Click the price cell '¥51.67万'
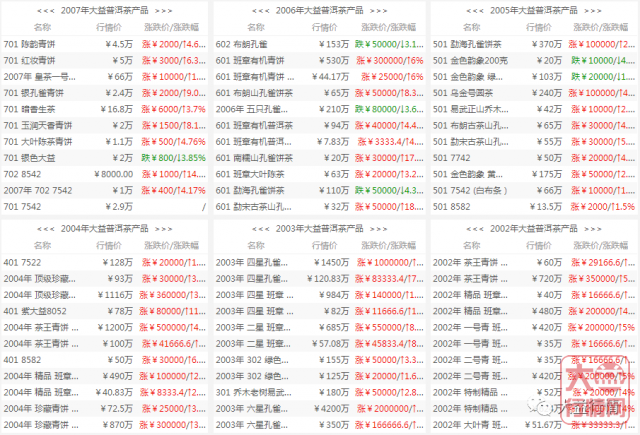The image size is (640, 435). pyautogui.click(x=544, y=425)
